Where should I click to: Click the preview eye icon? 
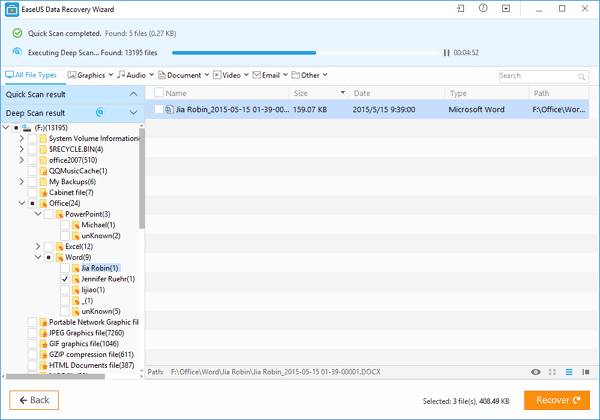tap(536, 372)
